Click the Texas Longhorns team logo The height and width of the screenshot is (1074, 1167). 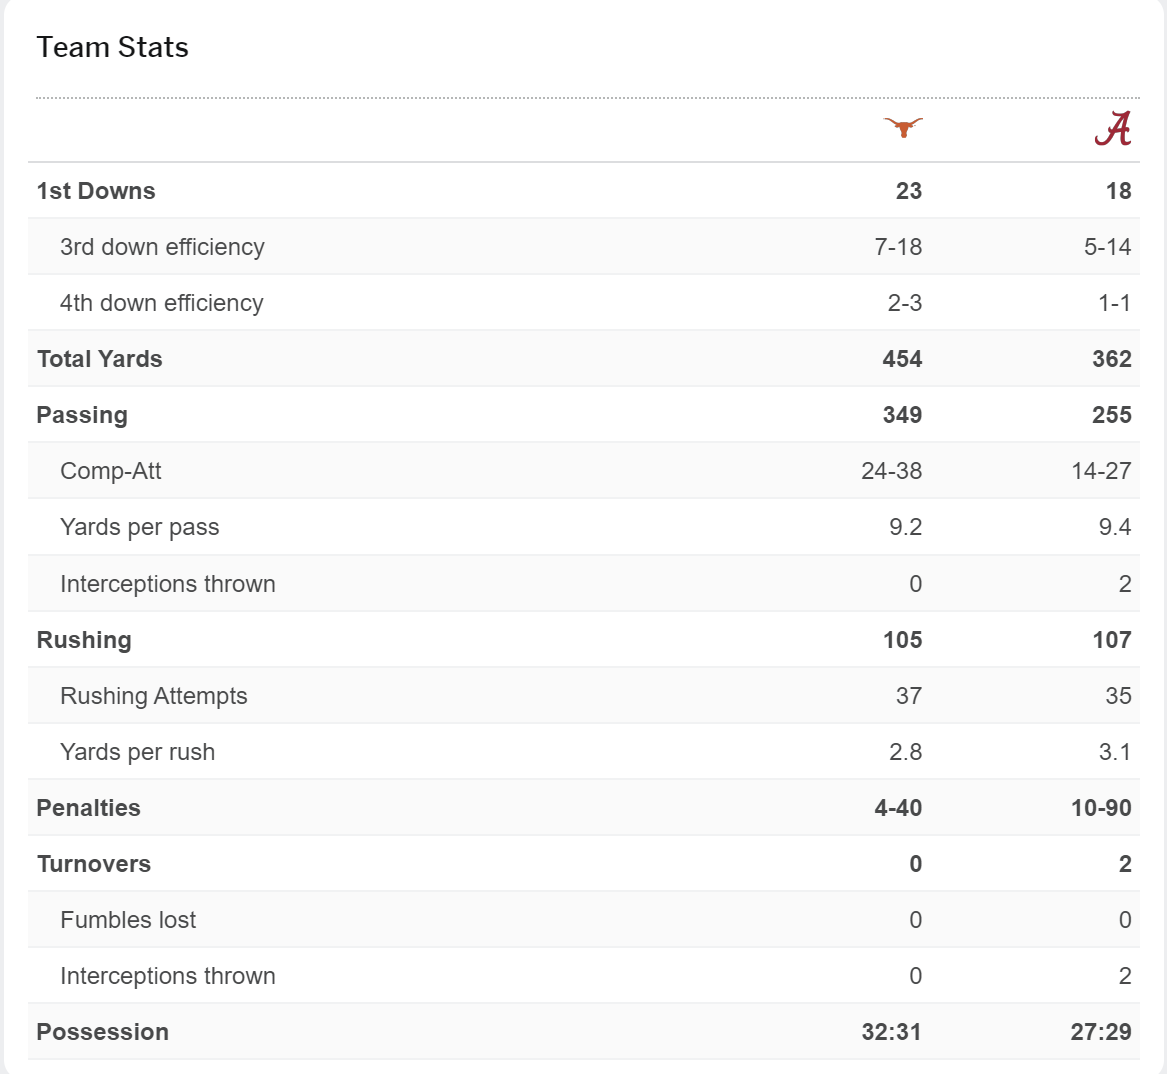(903, 127)
